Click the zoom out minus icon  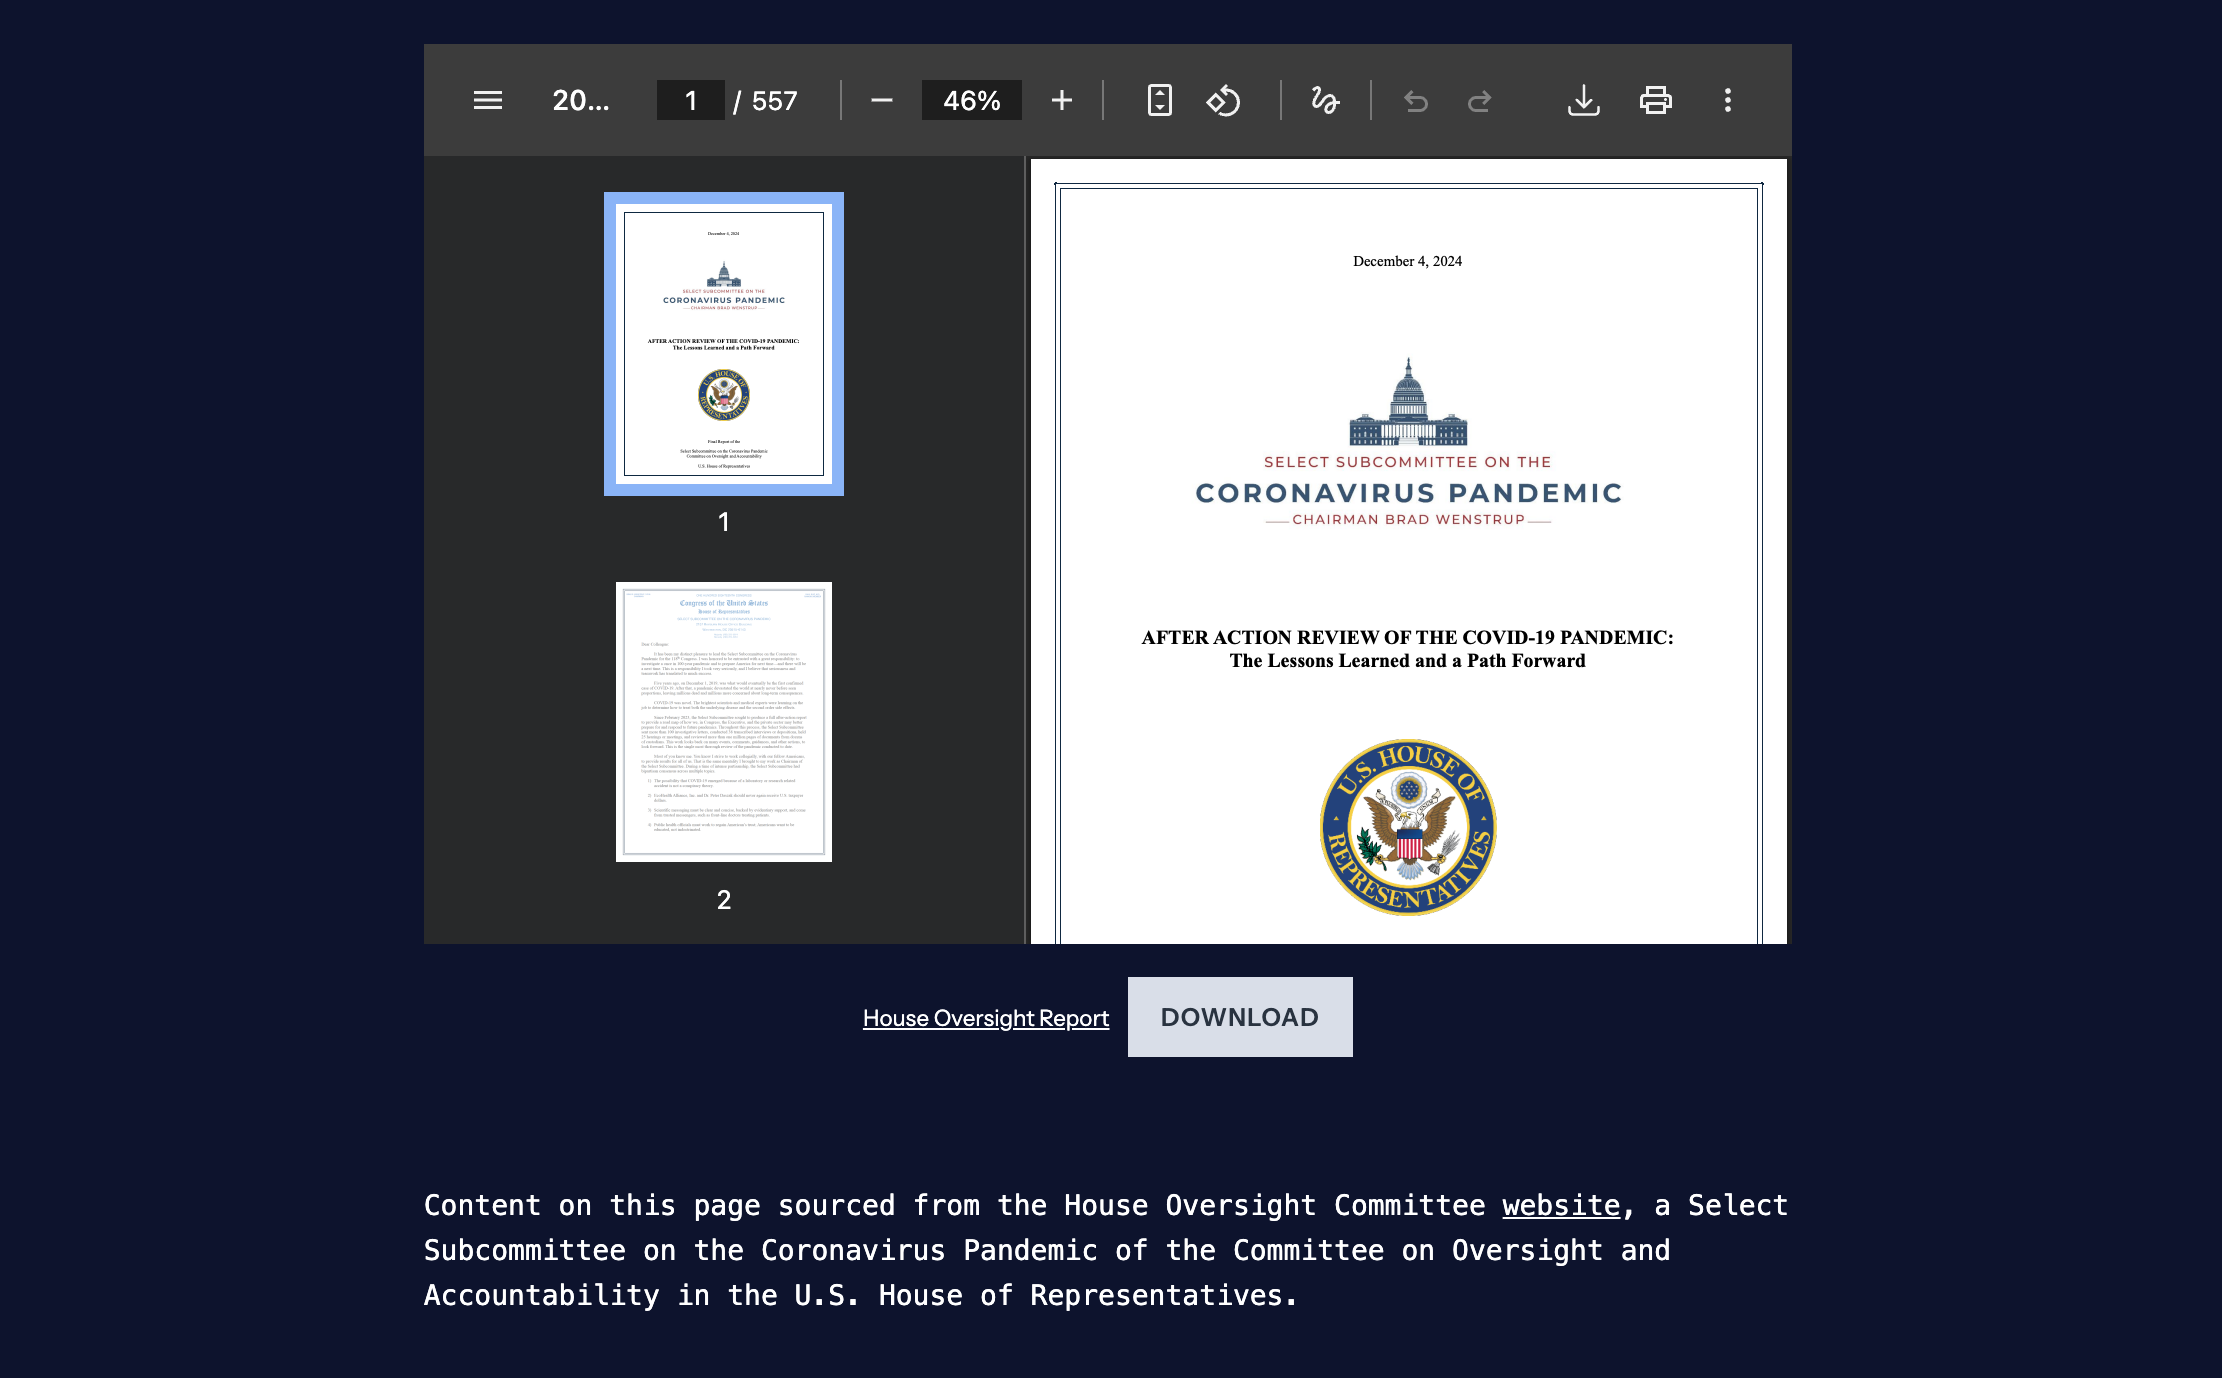click(881, 100)
